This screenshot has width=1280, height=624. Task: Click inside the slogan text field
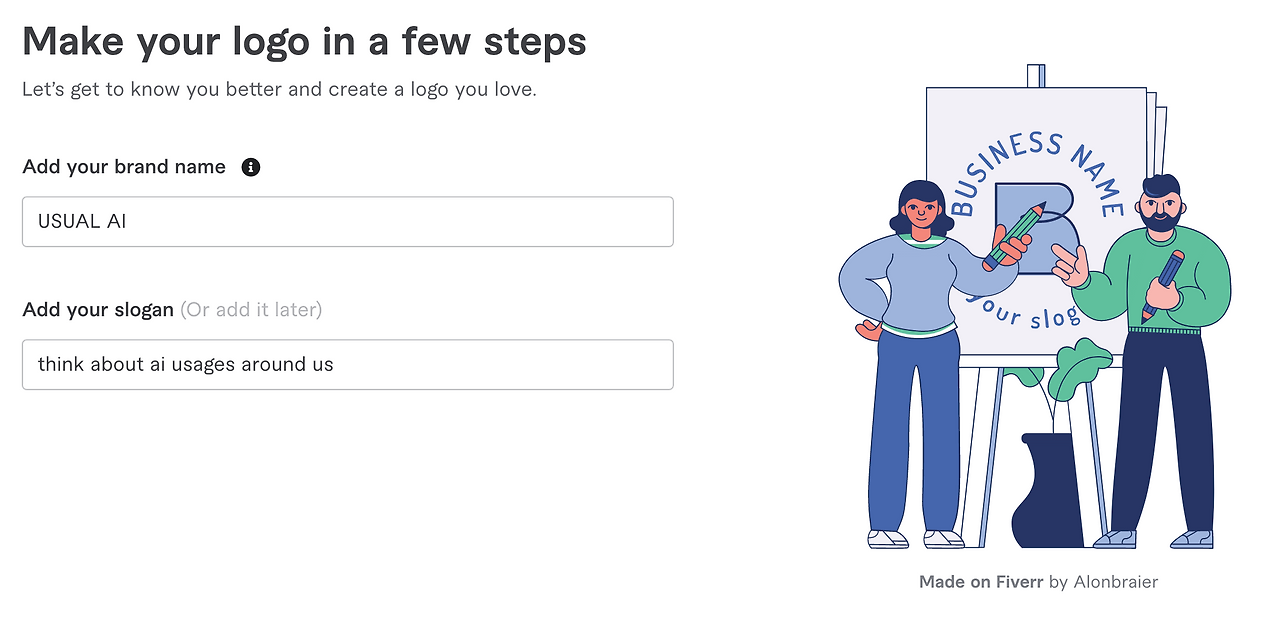coord(347,365)
